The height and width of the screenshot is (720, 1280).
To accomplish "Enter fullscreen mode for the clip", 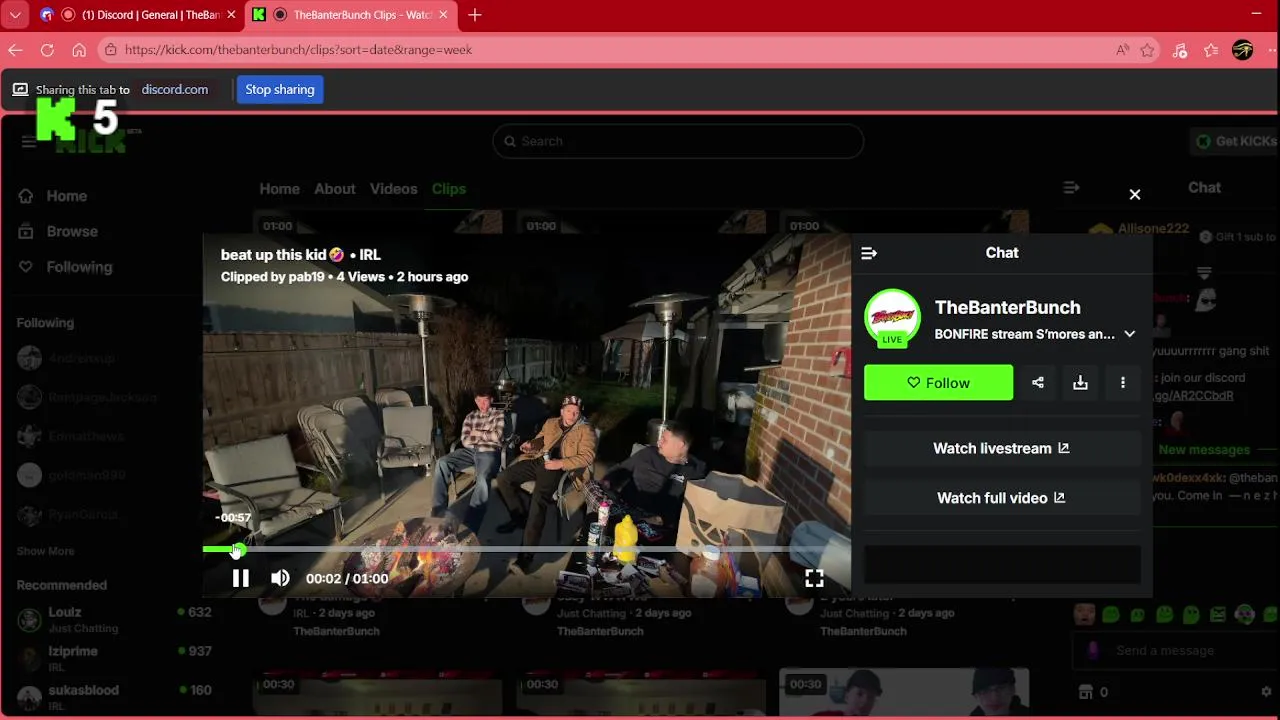I will click(814, 578).
